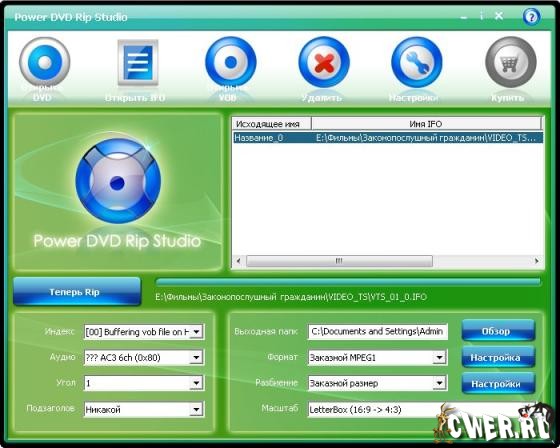This screenshot has height=448, width=560.
Task: Expand the Угол angle dropdown
Action: (196, 383)
